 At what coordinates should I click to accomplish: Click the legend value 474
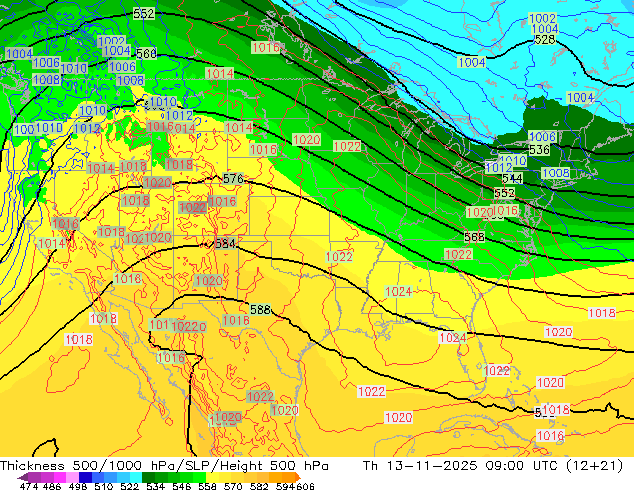point(29,486)
